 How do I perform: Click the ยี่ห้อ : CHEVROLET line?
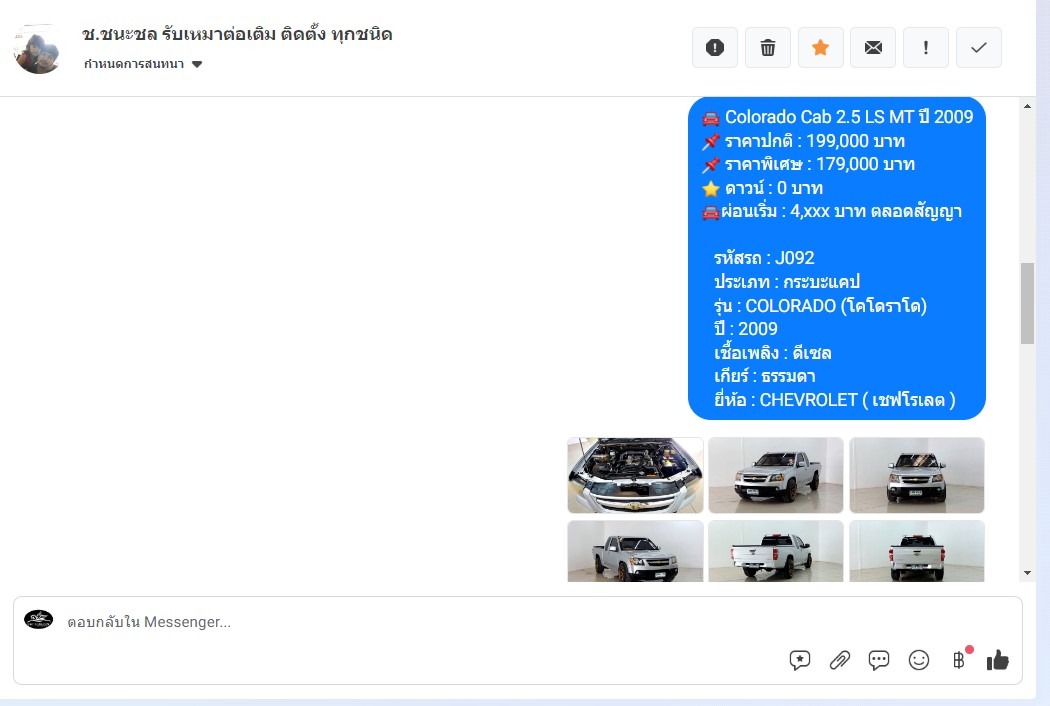point(834,400)
